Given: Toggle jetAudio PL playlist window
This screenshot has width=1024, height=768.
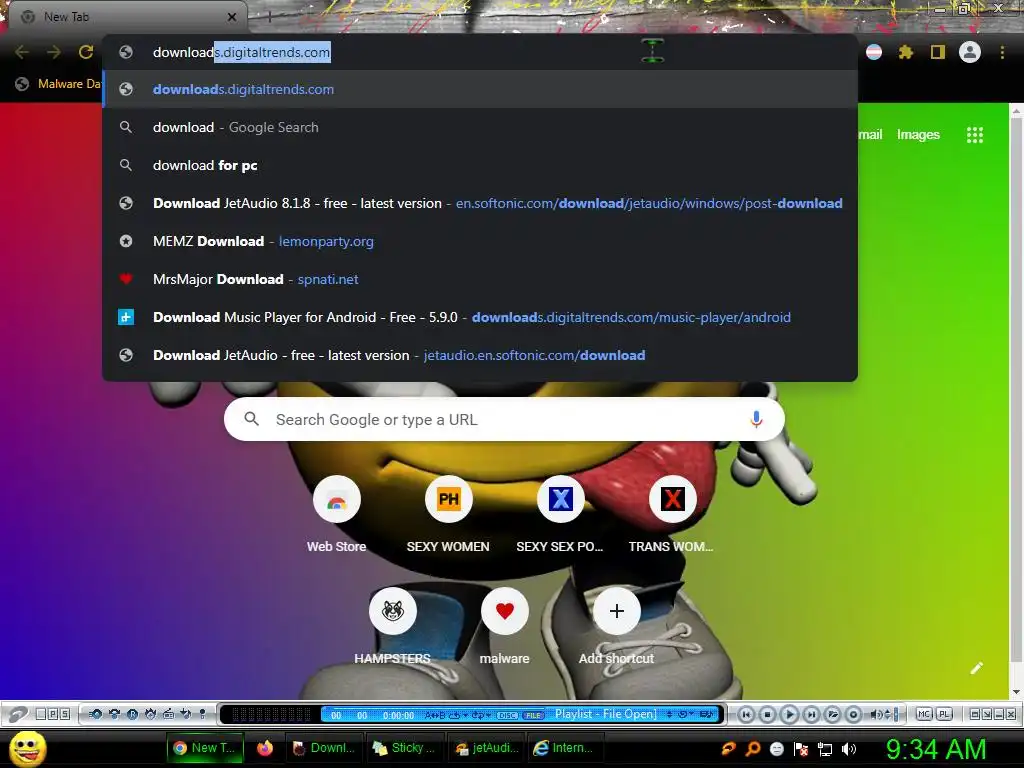Looking at the screenshot, I should (x=944, y=714).
